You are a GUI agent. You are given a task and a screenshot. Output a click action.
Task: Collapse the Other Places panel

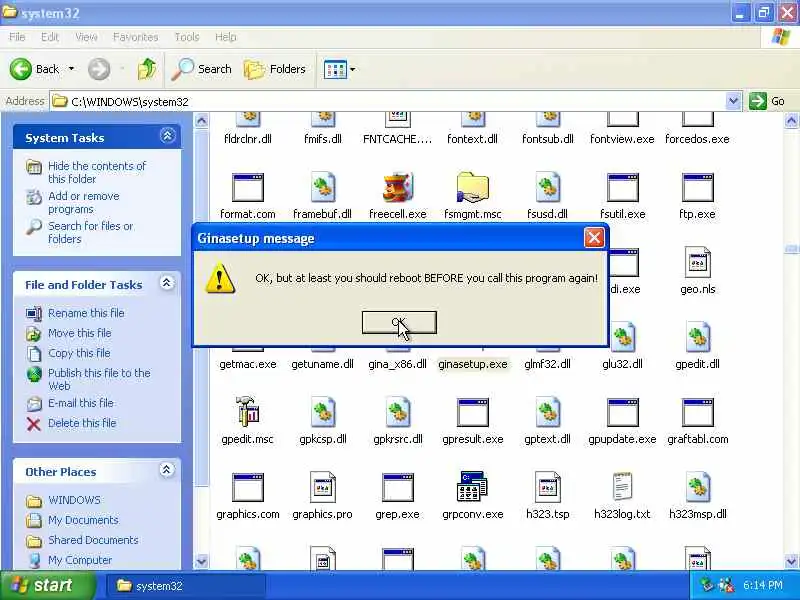(x=167, y=469)
